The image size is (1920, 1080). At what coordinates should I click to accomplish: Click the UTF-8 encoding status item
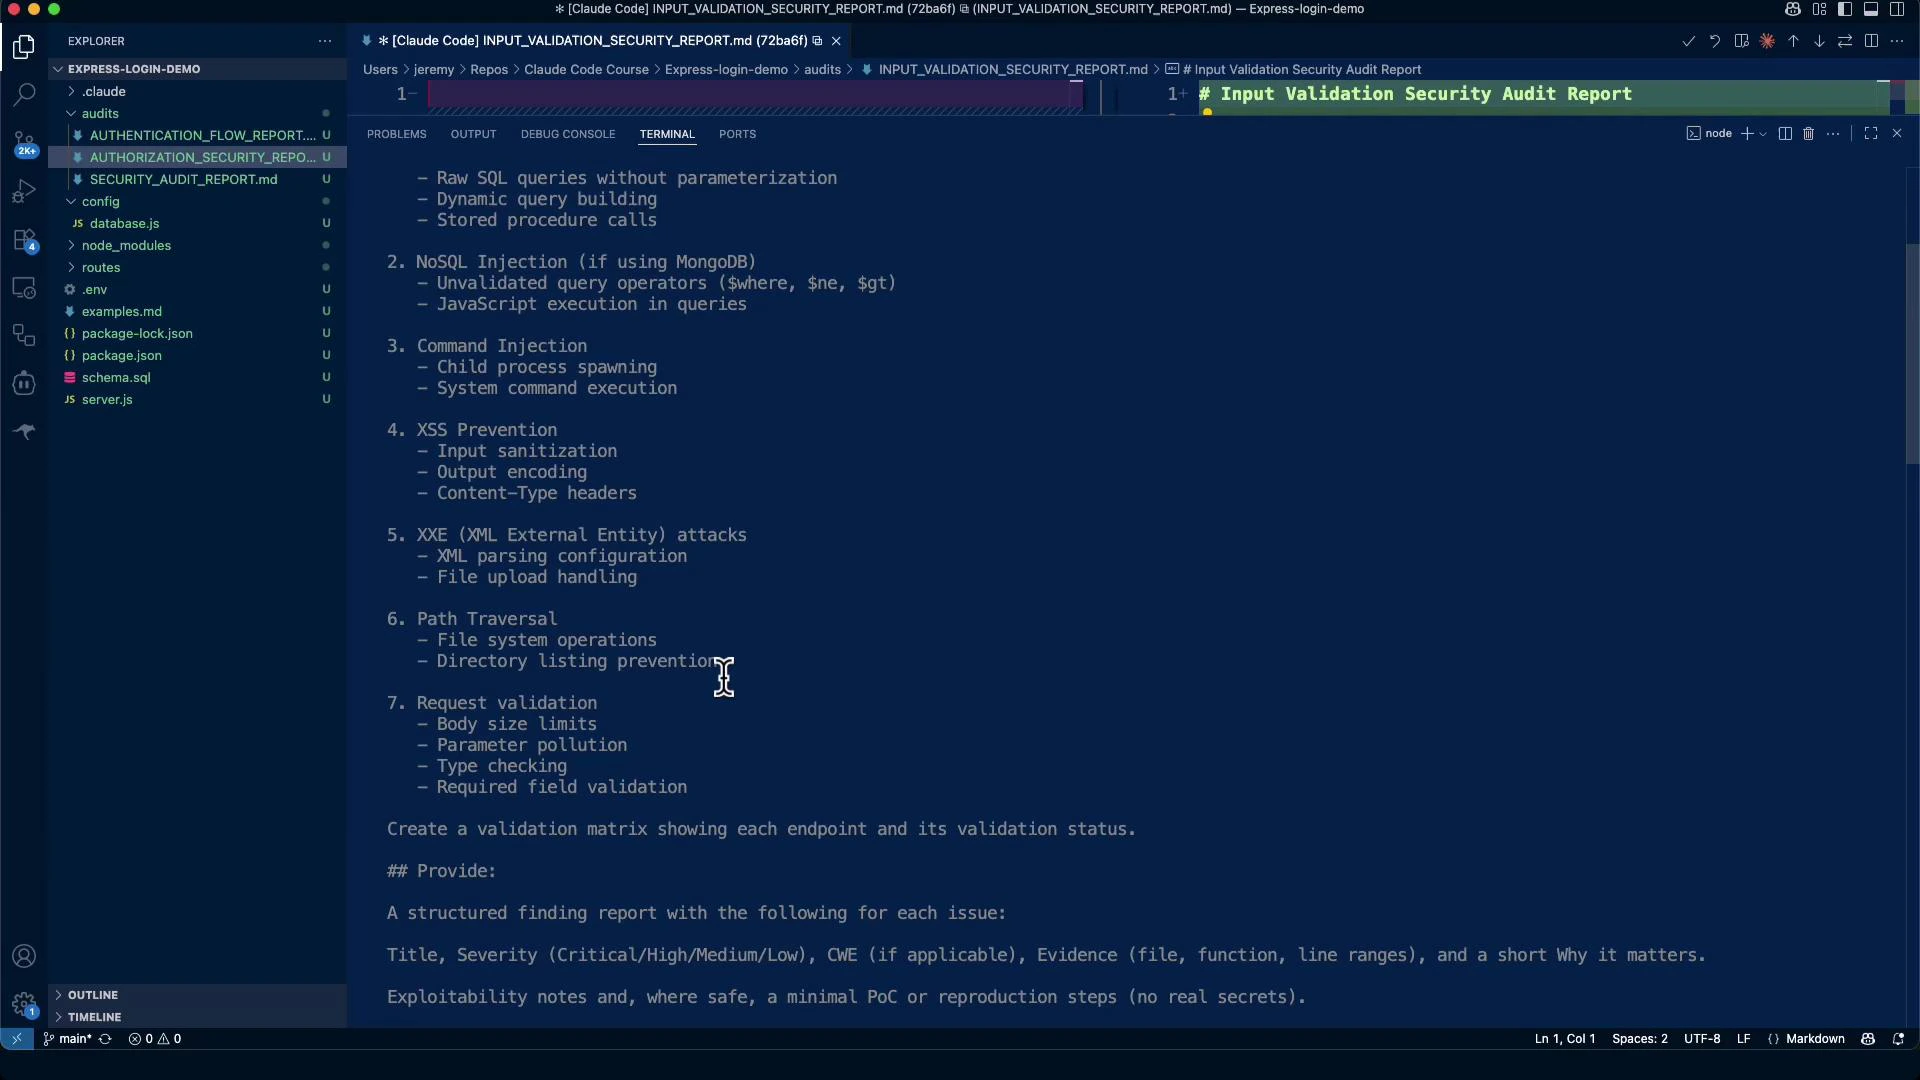point(1702,1039)
